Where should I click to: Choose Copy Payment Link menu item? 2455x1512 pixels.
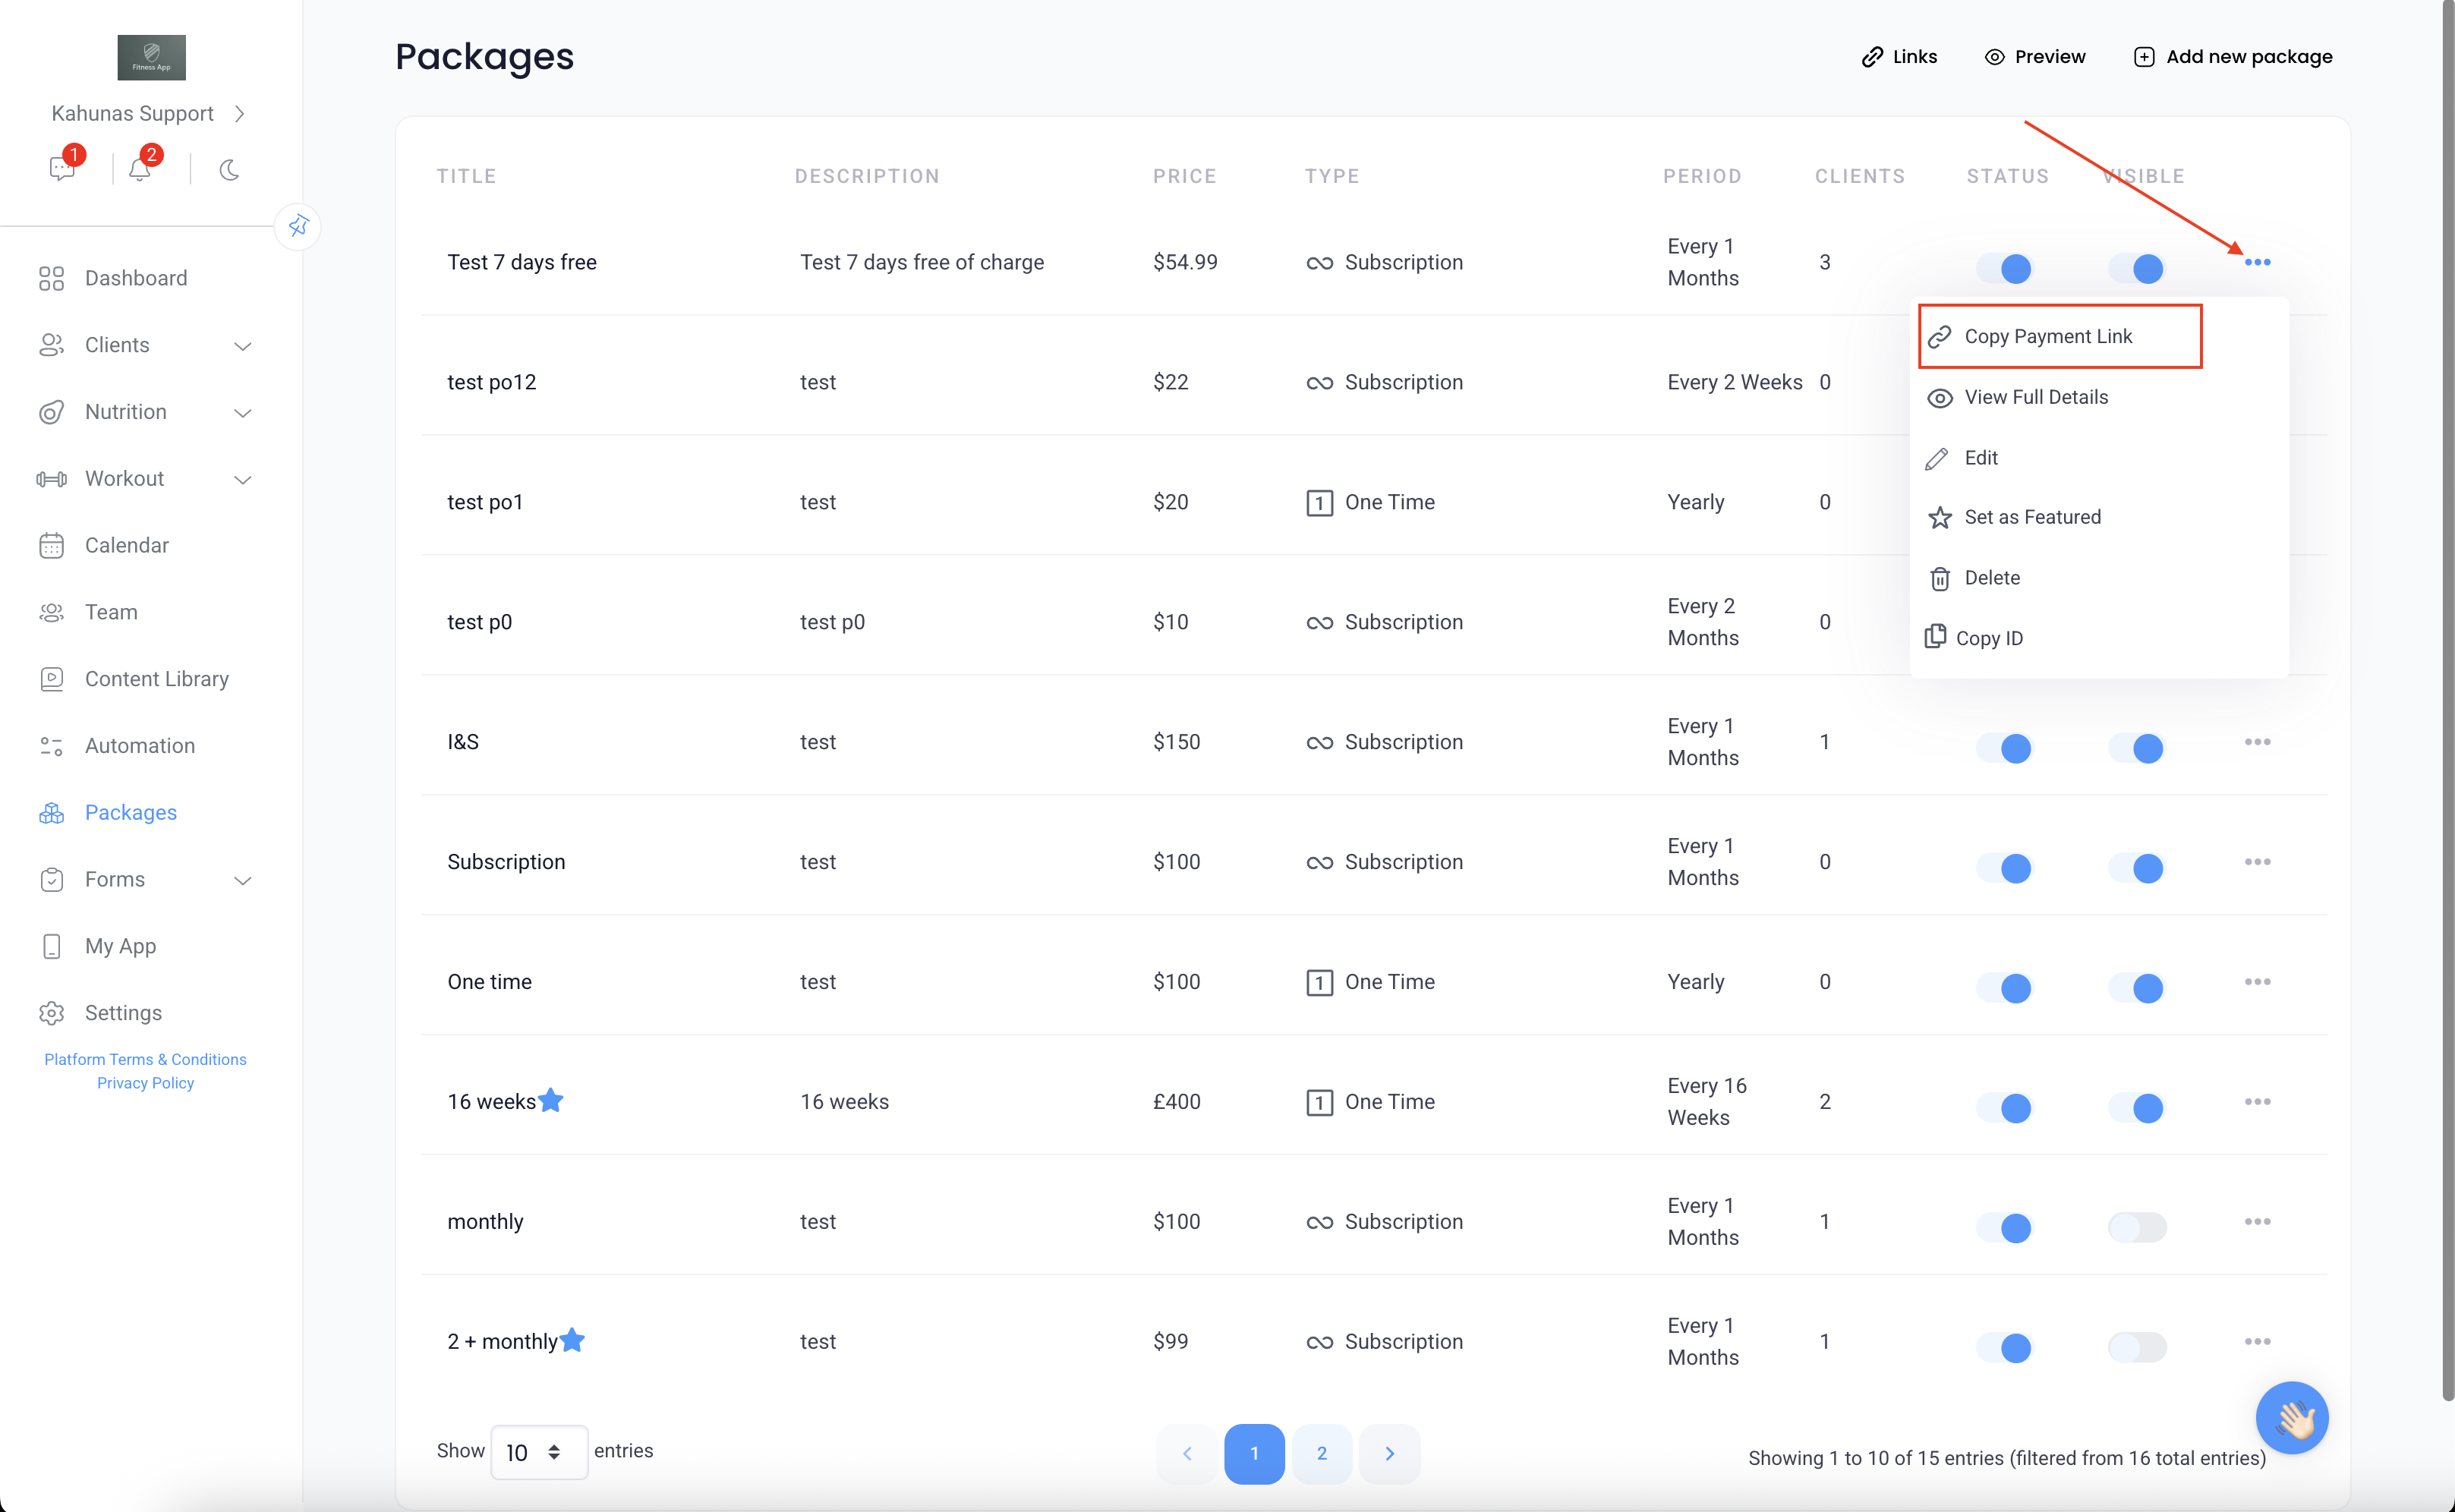(2048, 336)
